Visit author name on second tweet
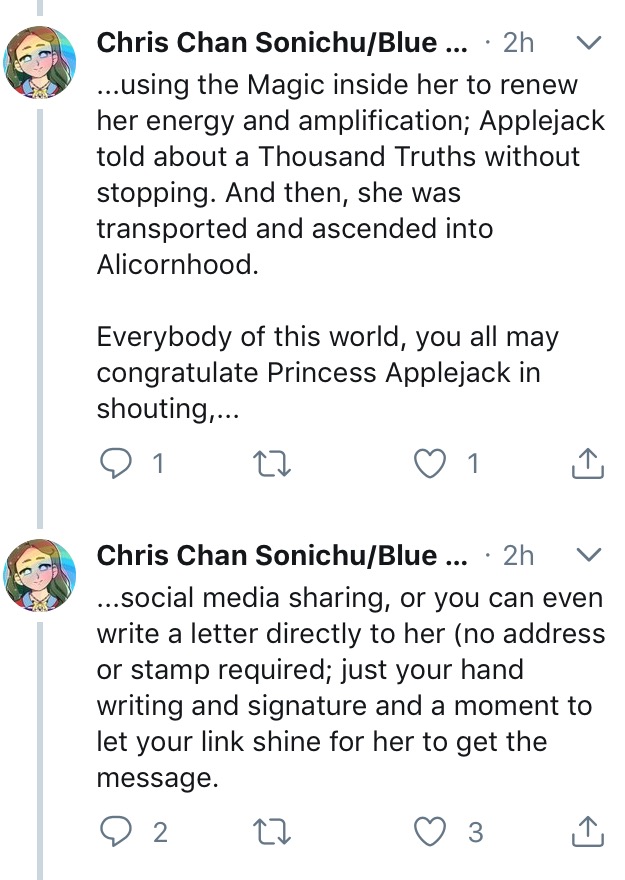Screen dimensions: 625x880 click(x=282, y=556)
